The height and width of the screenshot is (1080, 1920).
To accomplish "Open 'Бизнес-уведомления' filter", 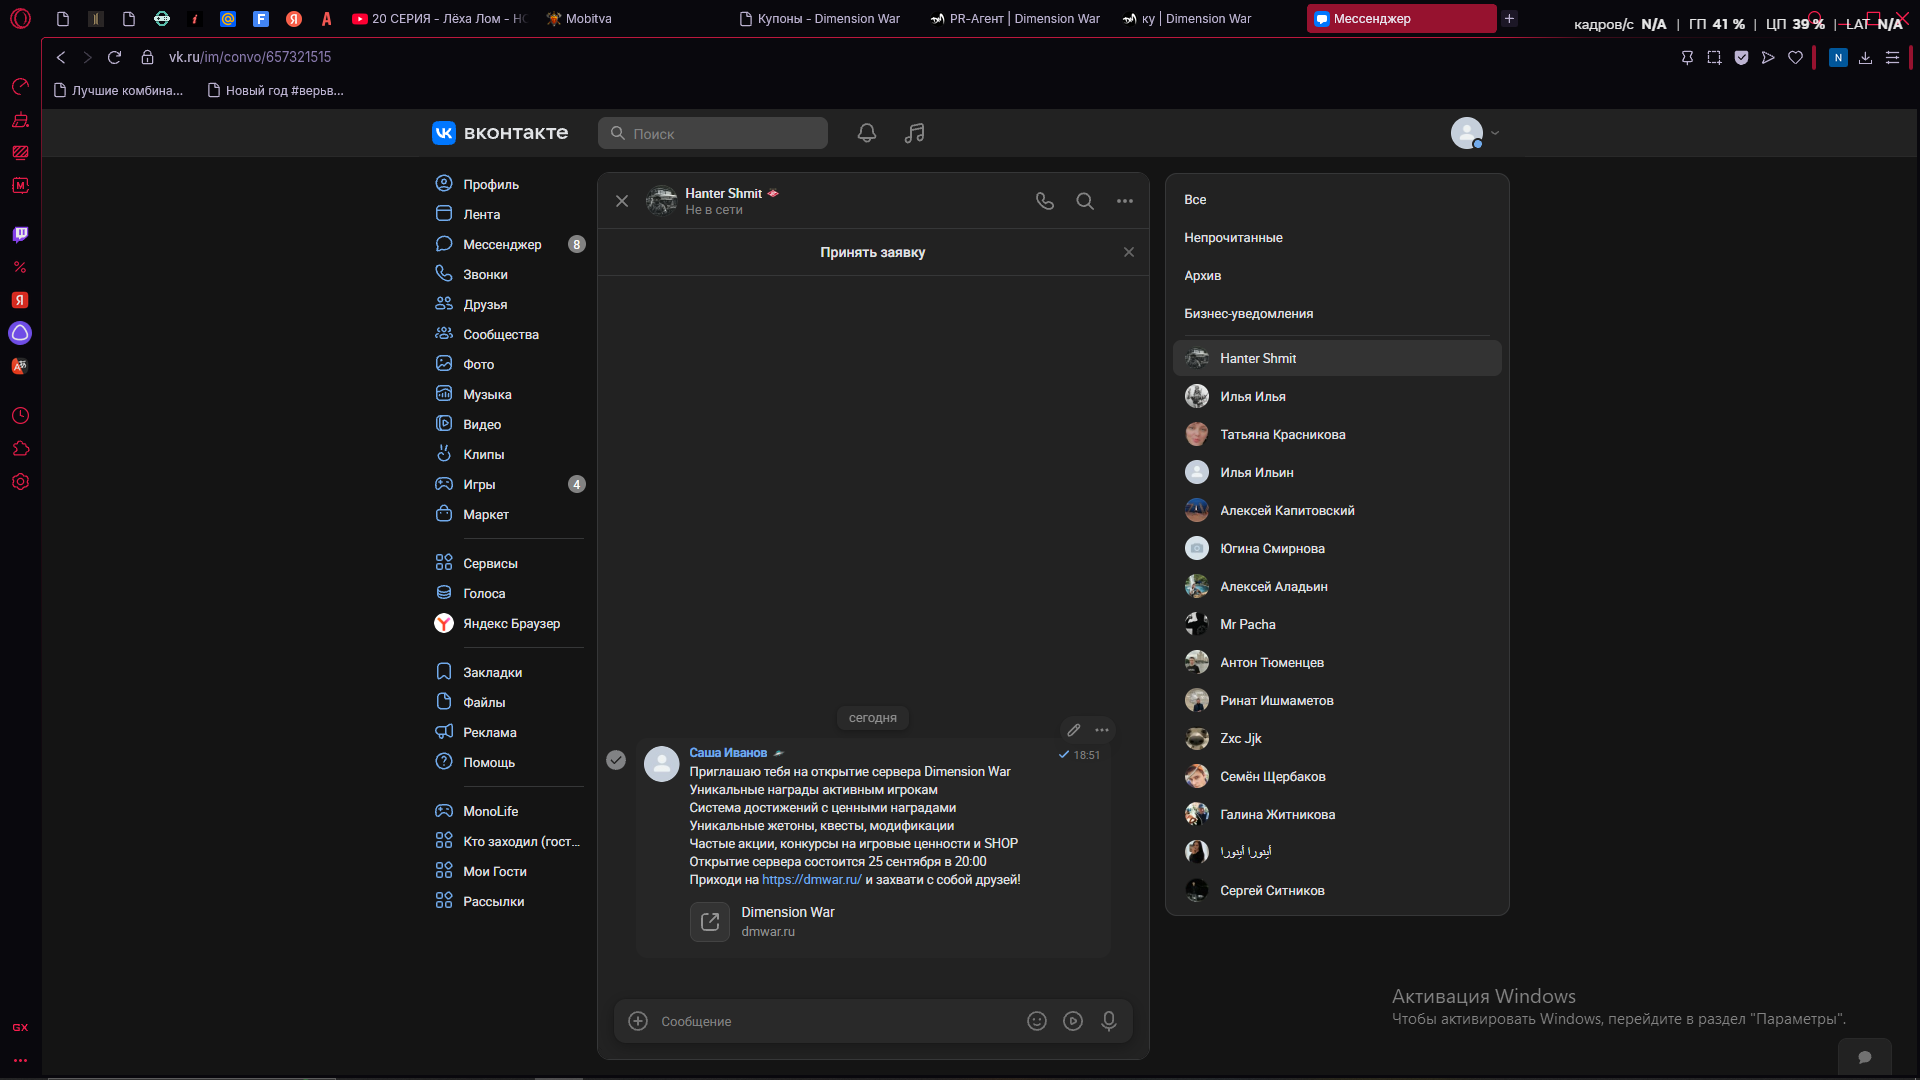I will (x=1248, y=314).
